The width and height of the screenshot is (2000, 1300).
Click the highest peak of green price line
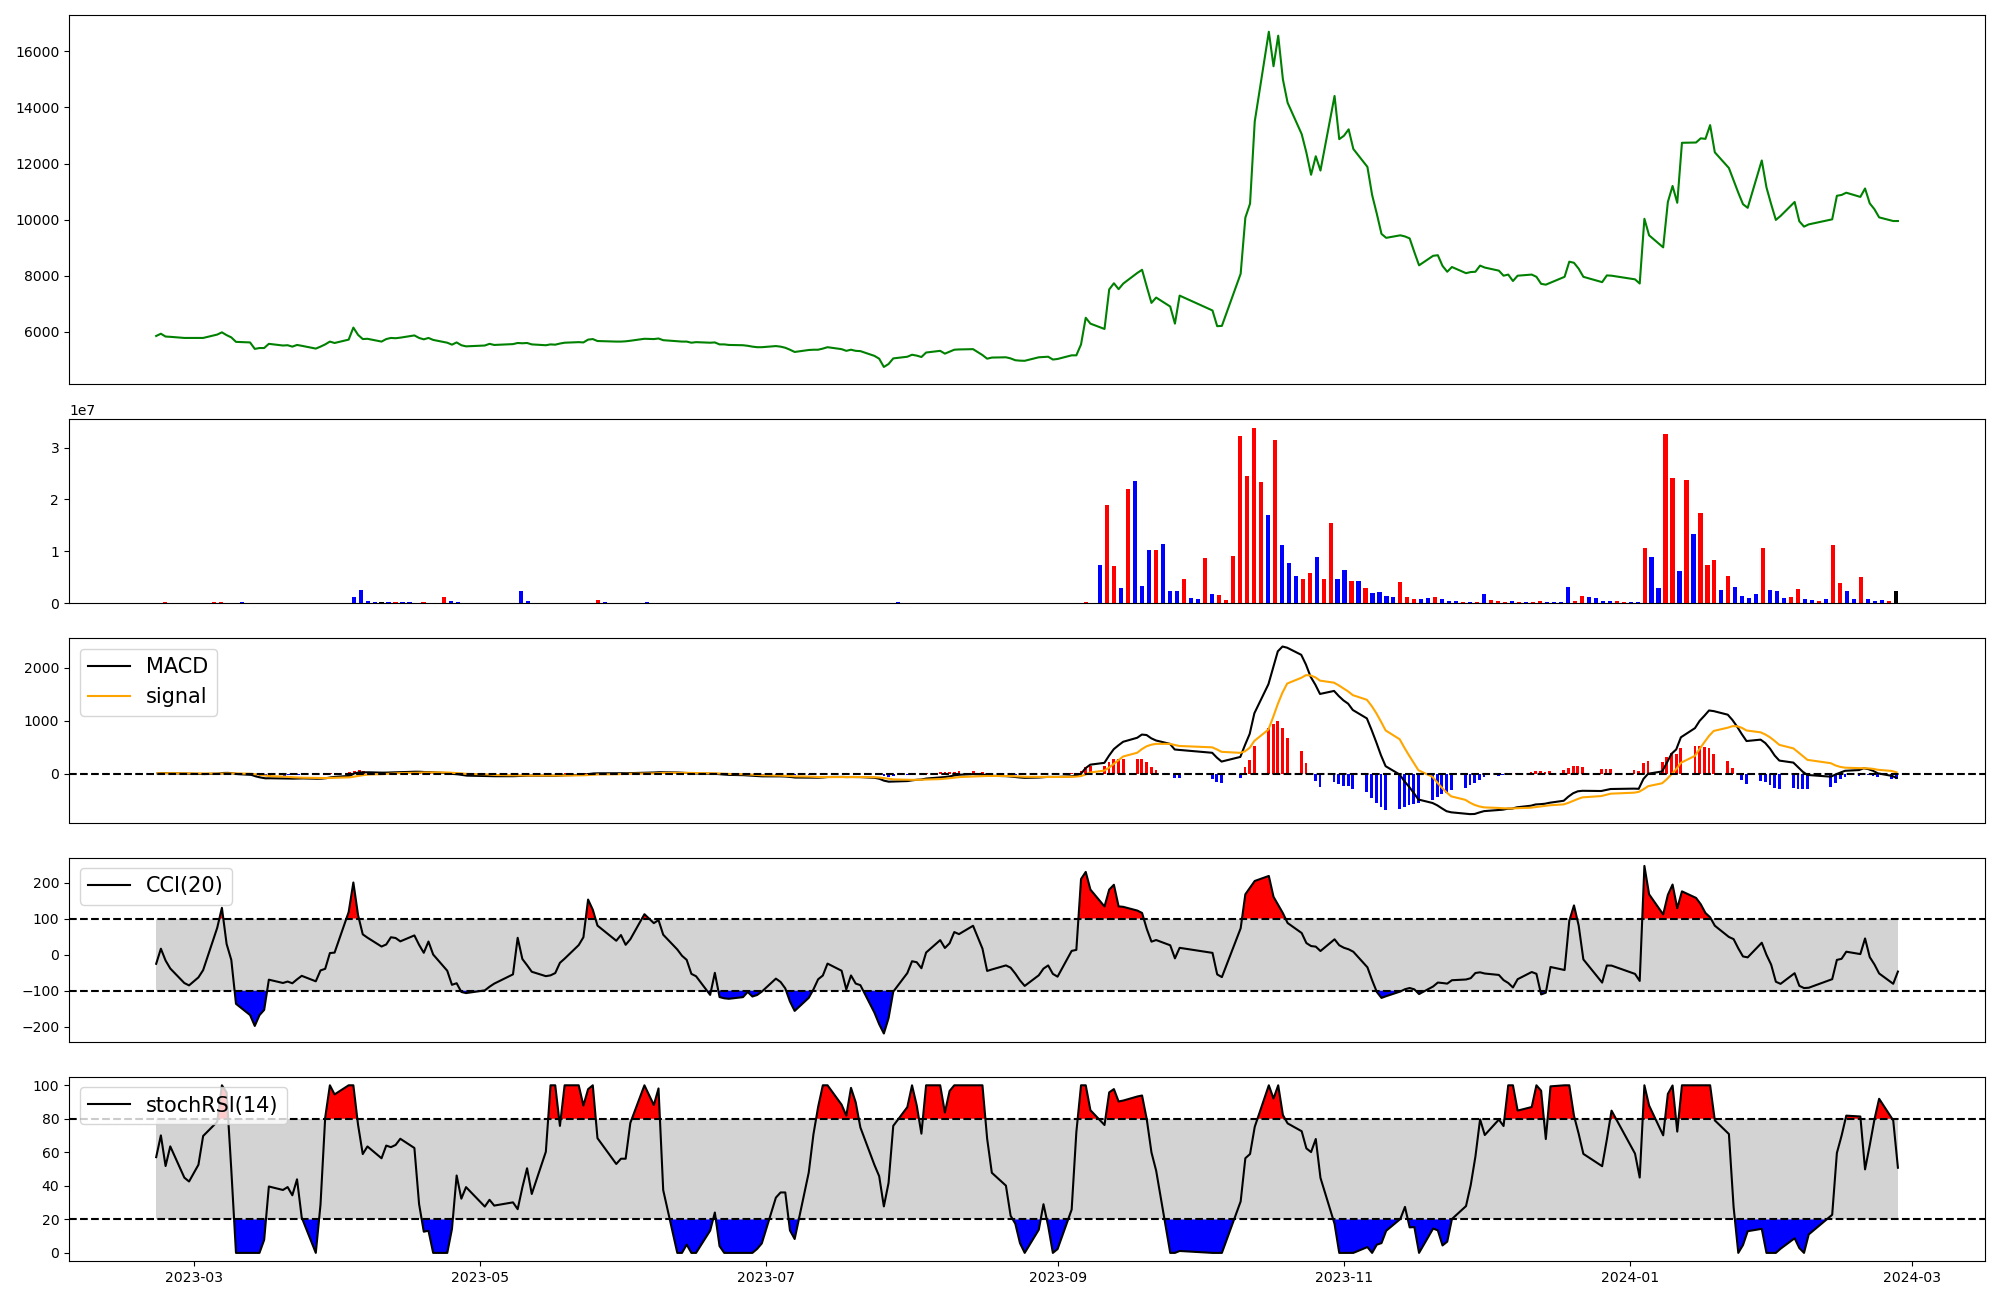[1269, 32]
